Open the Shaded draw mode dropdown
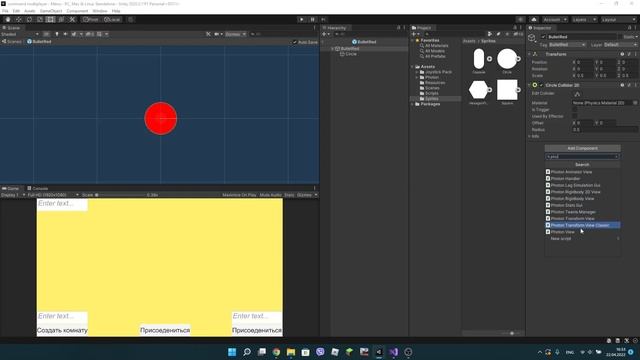Screen dimensions: 640x360 [20, 34]
